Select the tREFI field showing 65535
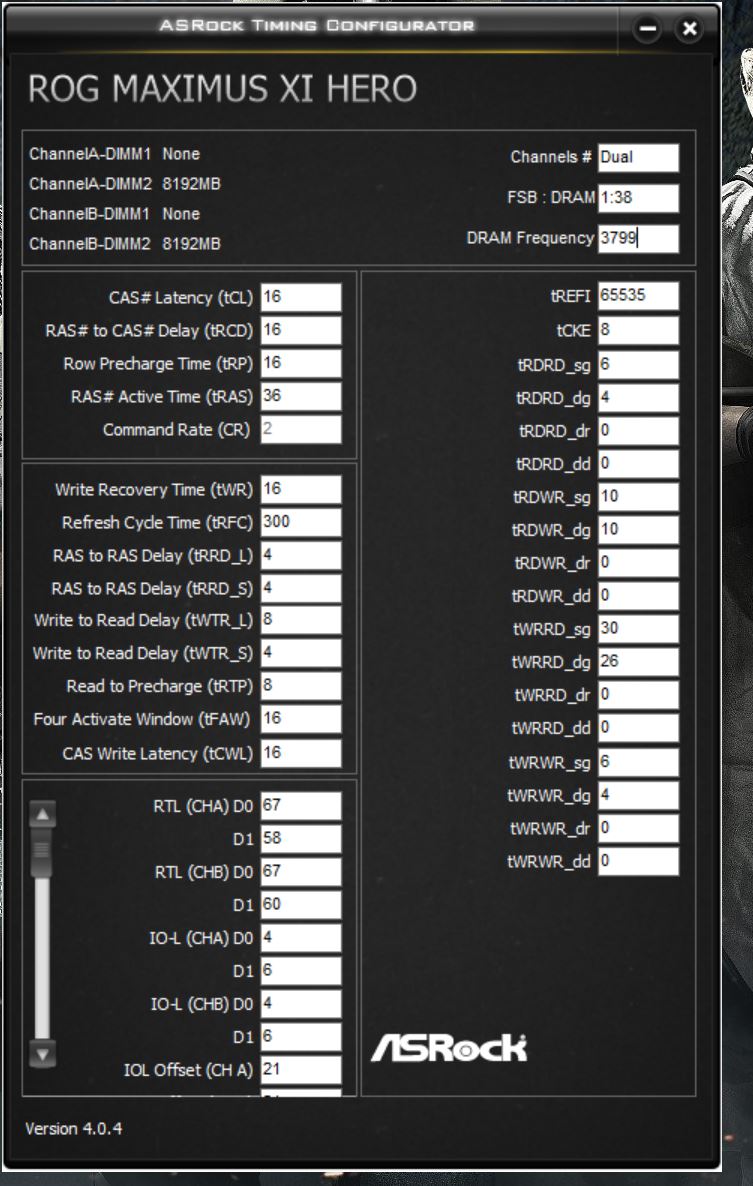 638,296
